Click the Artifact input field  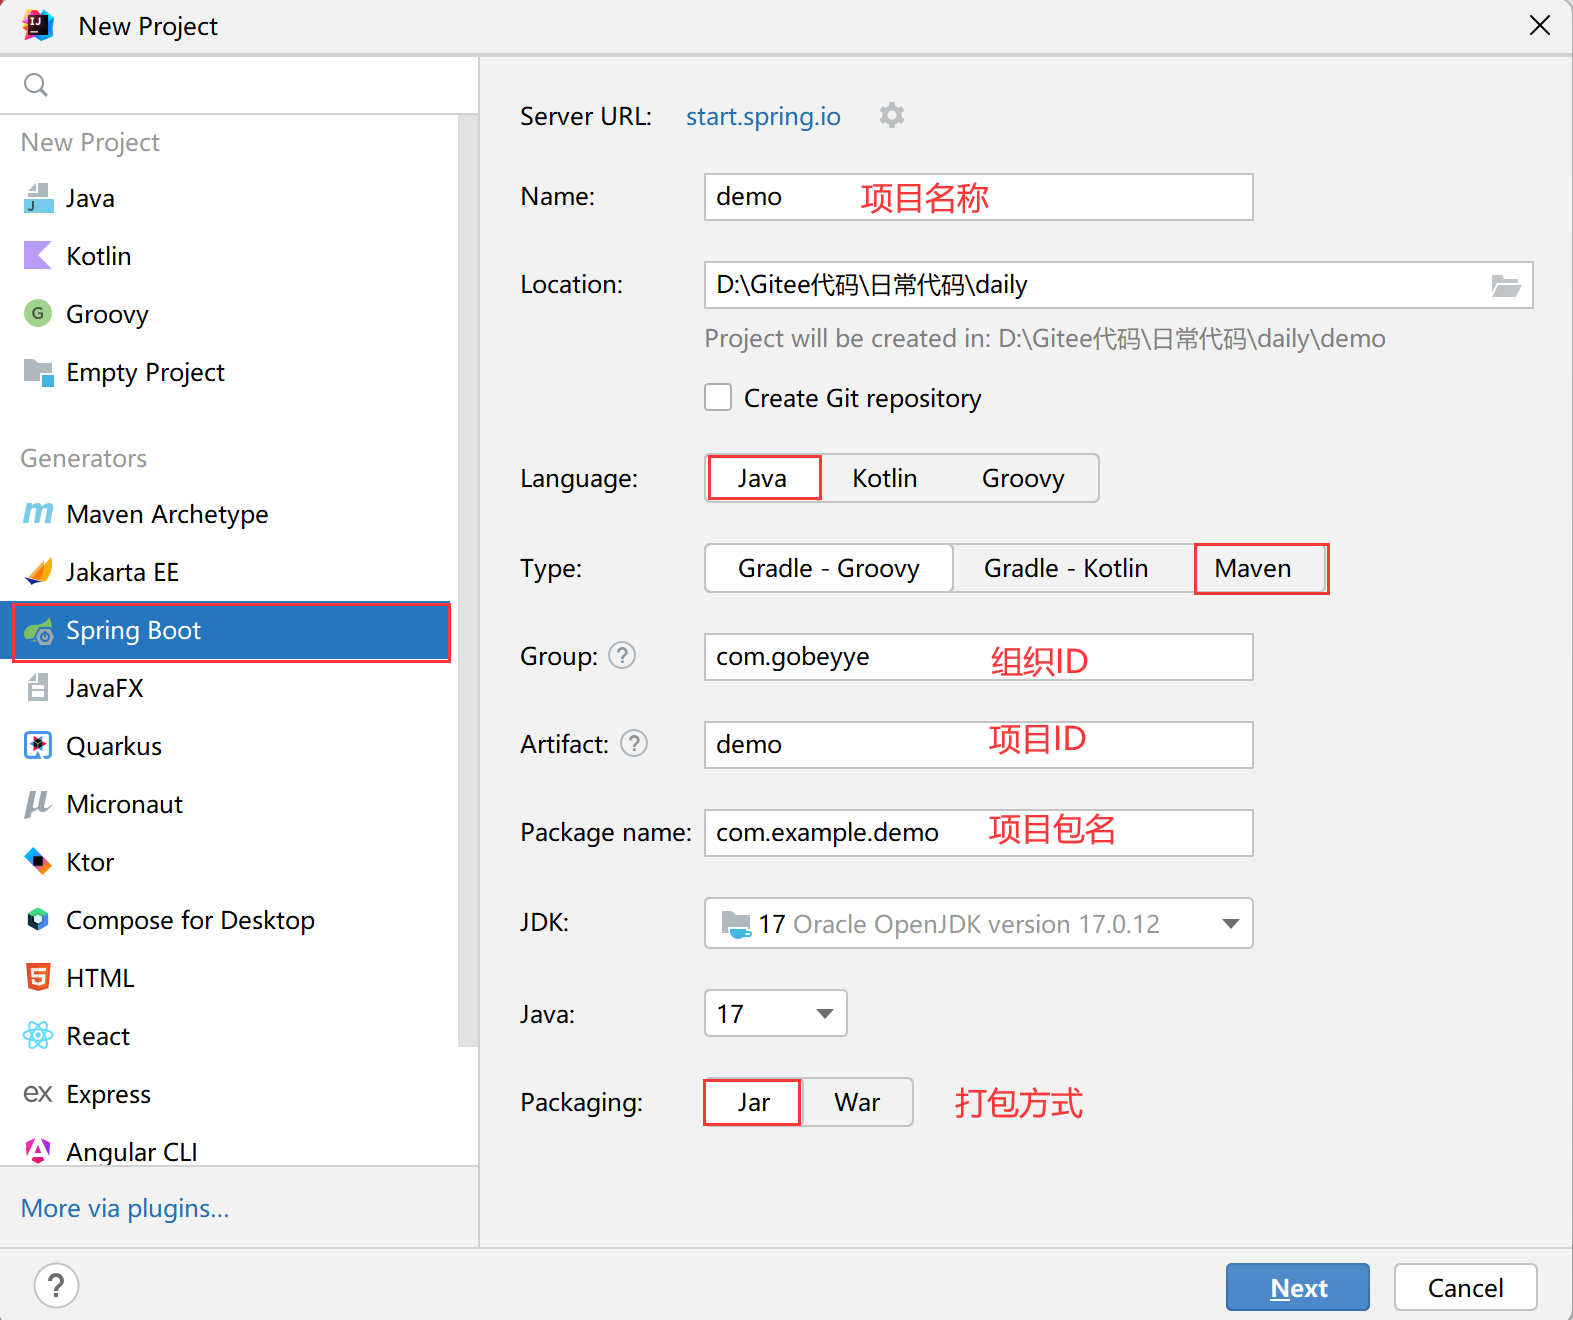(x=978, y=745)
